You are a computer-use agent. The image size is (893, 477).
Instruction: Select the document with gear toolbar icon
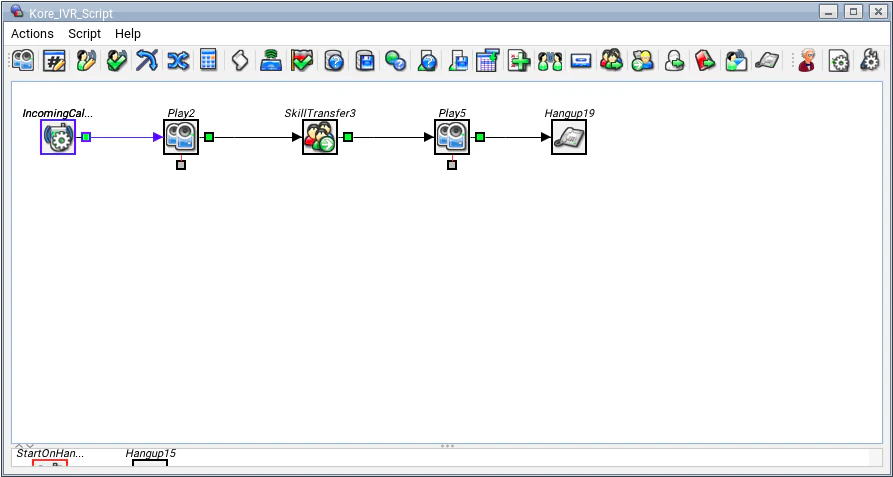click(839, 60)
